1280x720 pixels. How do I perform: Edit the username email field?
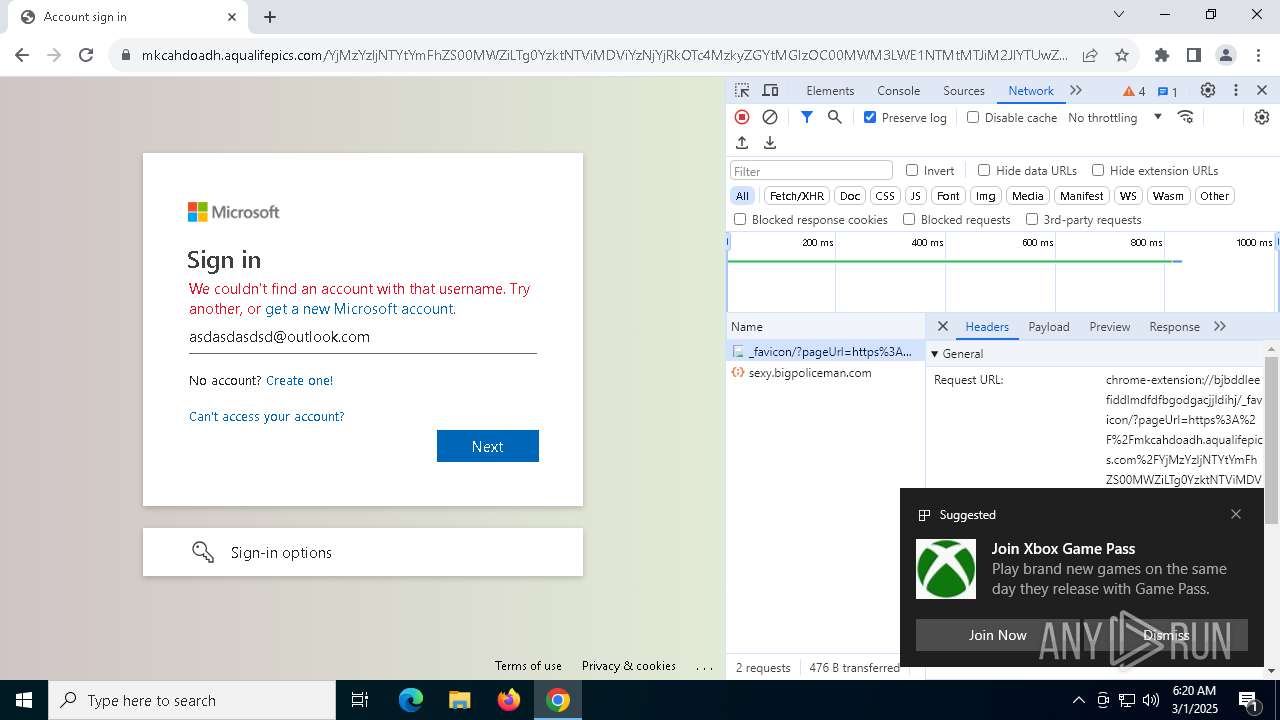(363, 337)
